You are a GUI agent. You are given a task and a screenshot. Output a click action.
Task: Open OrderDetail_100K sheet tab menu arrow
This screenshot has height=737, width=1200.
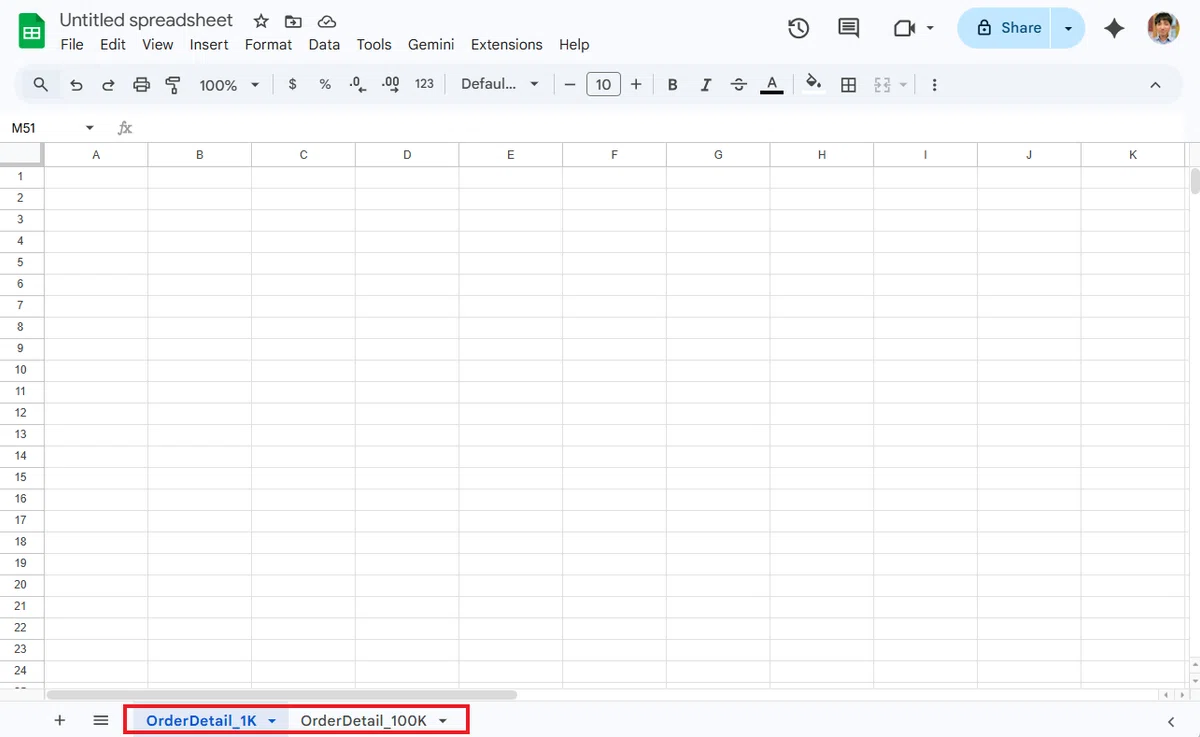[x=442, y=721]
